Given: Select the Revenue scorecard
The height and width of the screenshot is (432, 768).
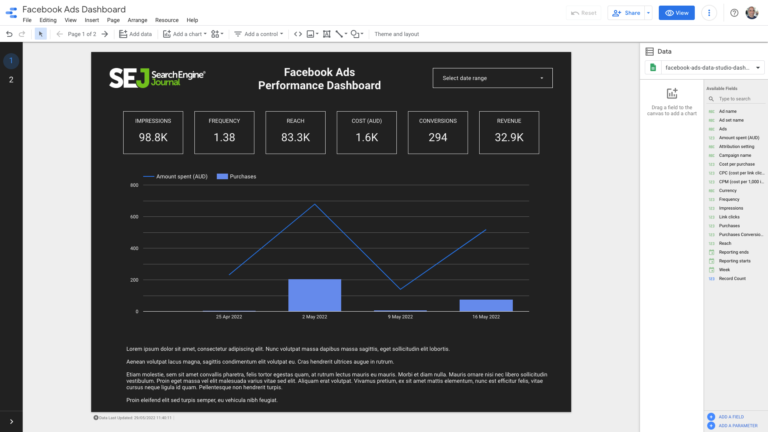Looking at the screenshot, I should point(509,133).
